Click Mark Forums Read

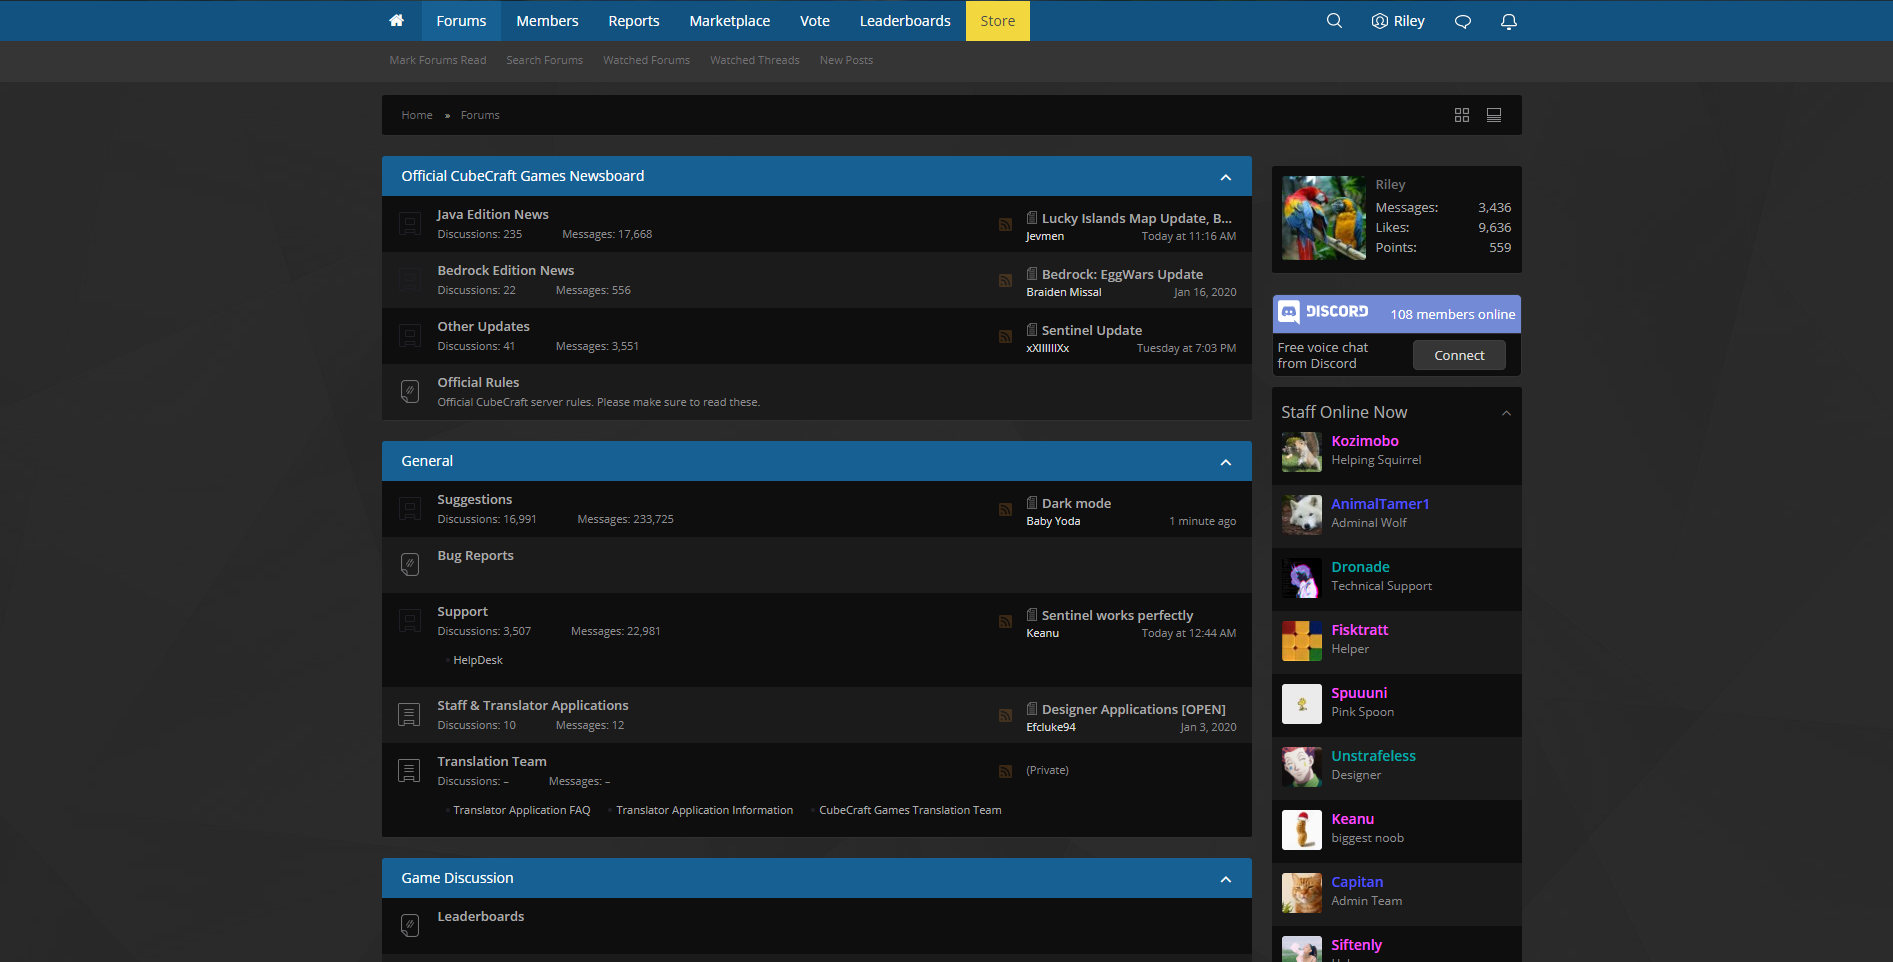[438, 60]
